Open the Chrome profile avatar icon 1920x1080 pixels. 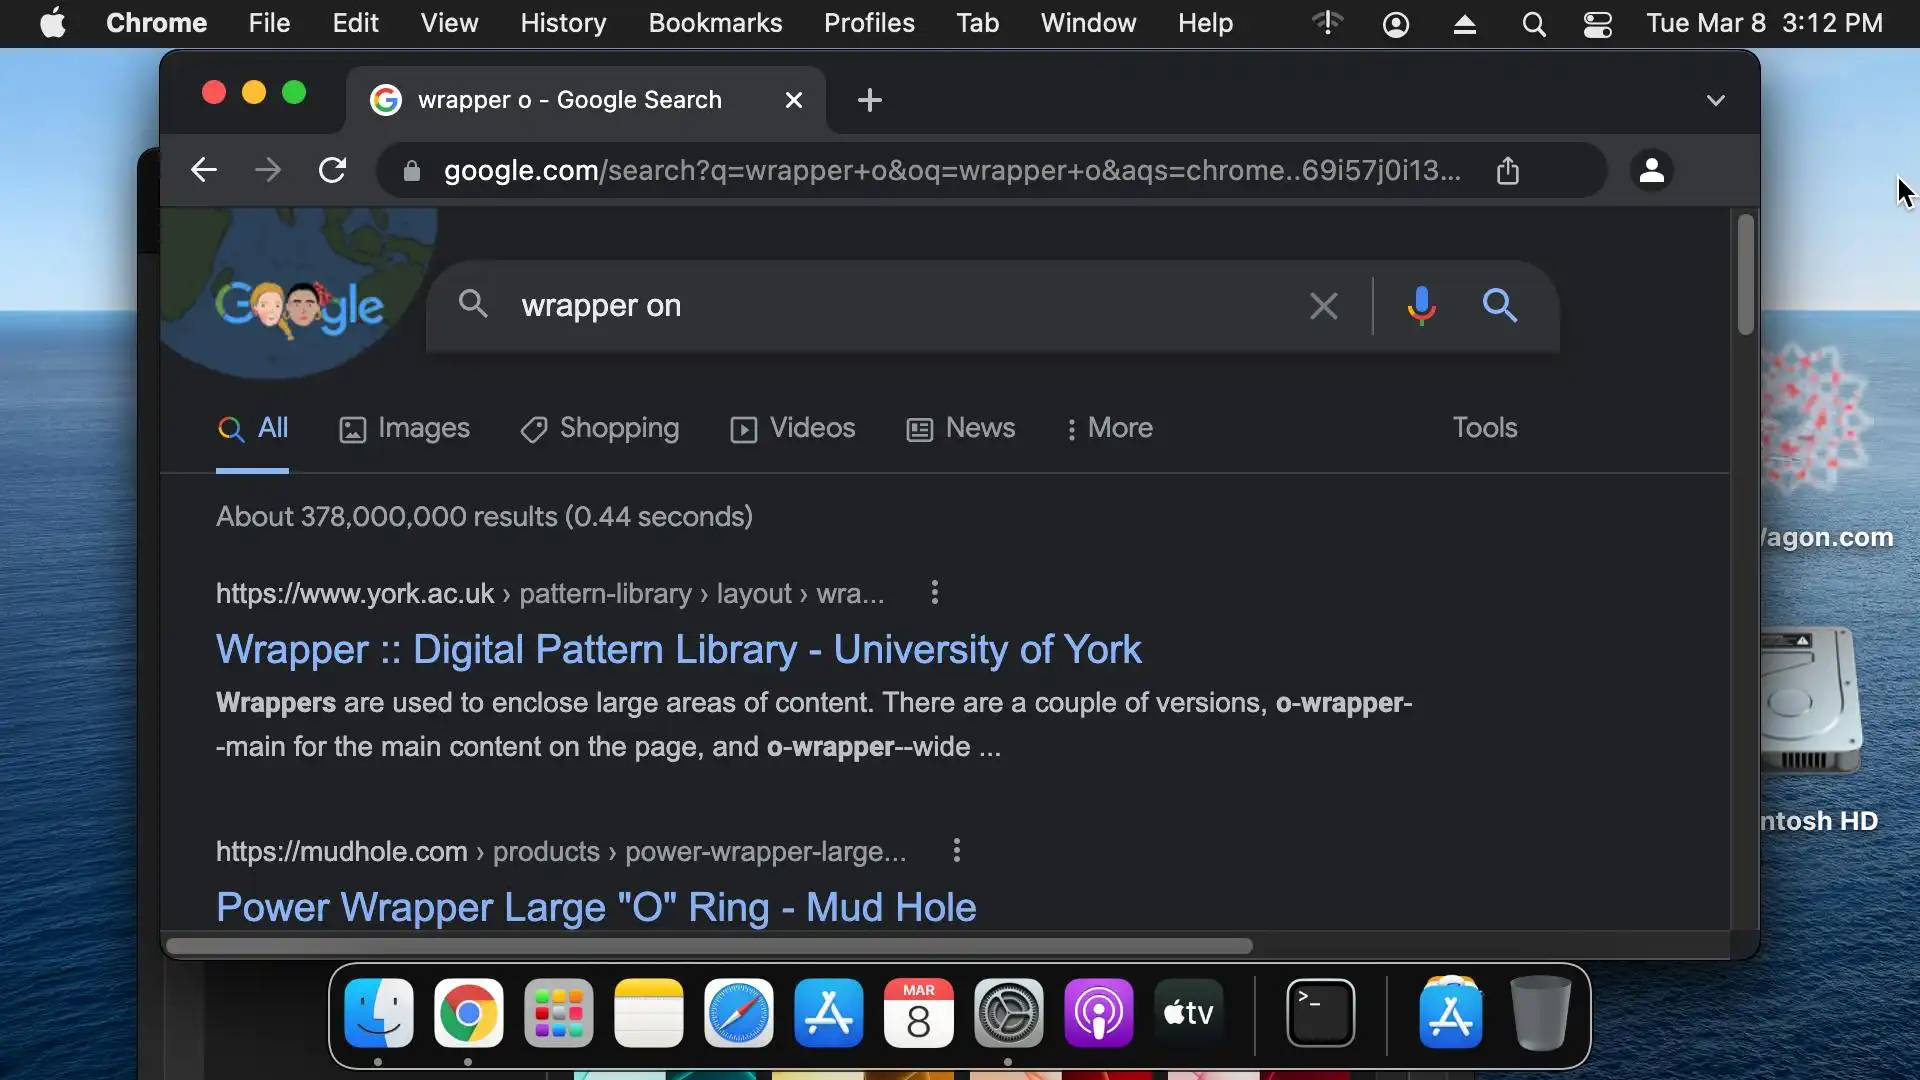(1651, 170)
